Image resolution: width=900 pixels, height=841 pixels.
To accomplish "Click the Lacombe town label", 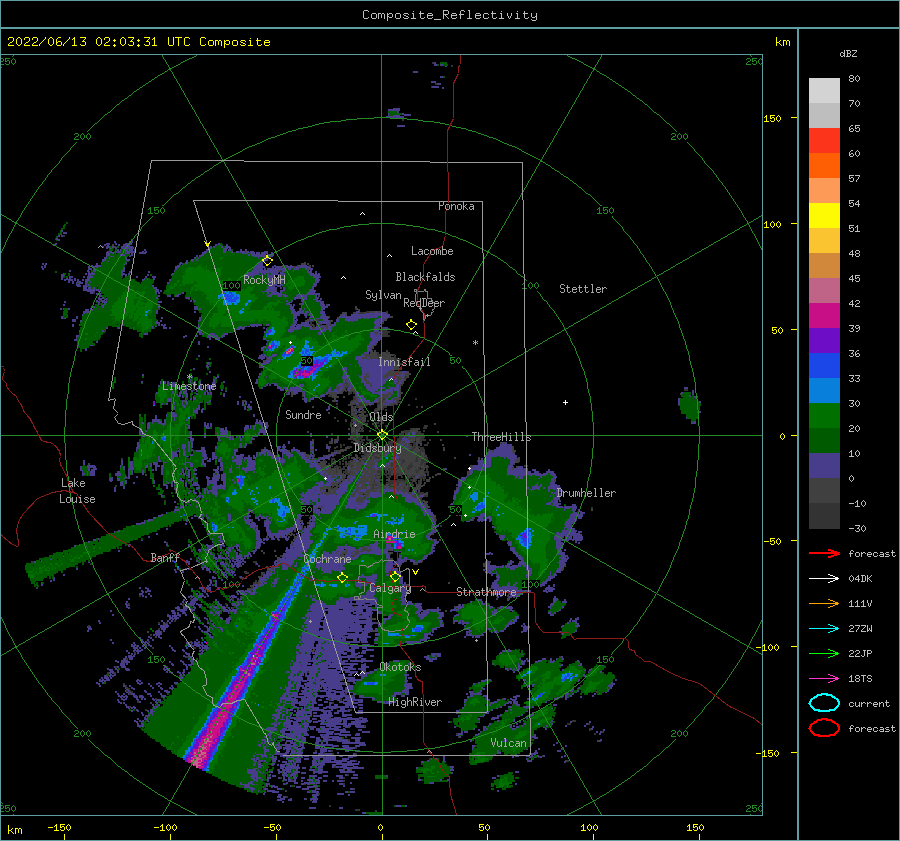I will 432,251.
